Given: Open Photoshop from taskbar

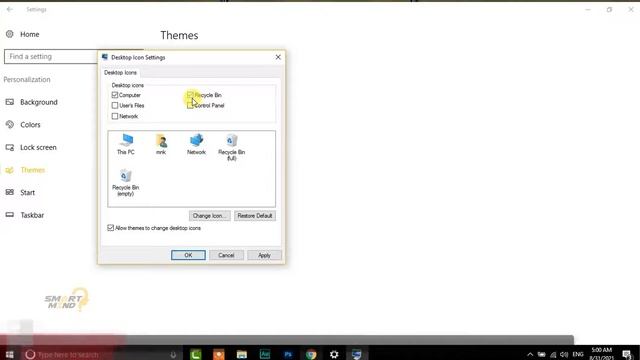Looking at the screenshot, I should point(288,354).
